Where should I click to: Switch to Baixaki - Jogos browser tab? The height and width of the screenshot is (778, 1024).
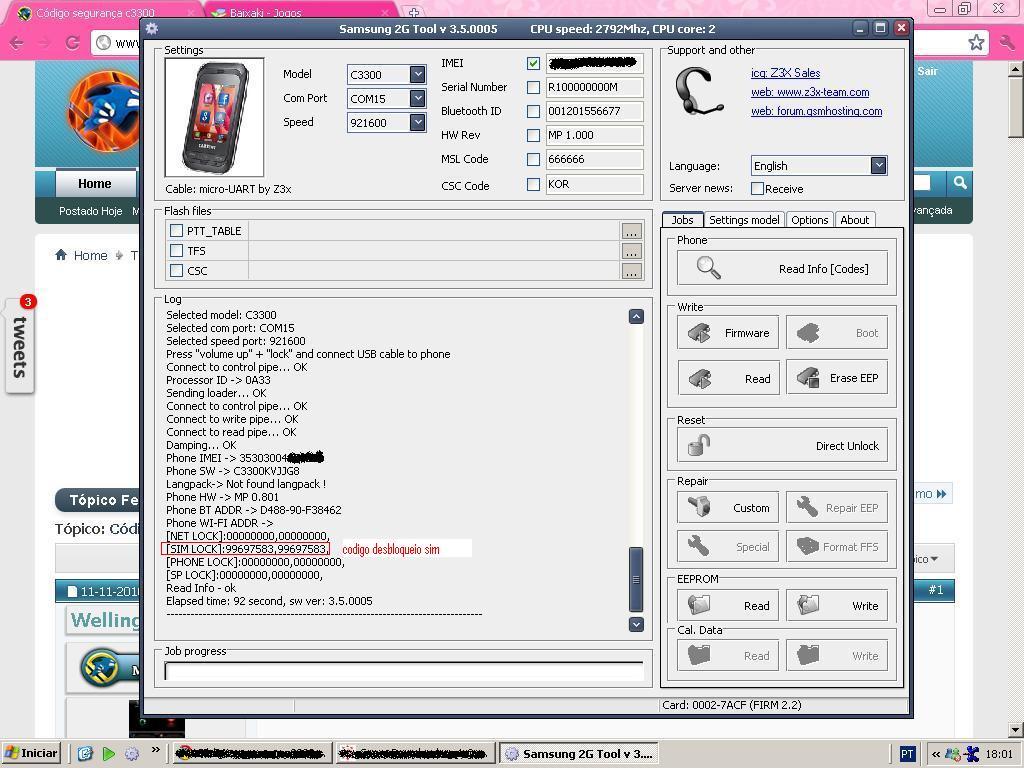(x=302, y=12)
